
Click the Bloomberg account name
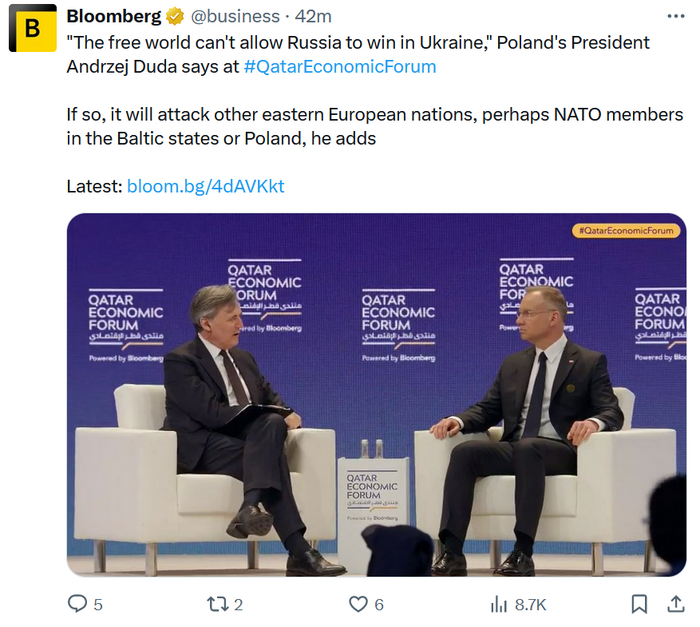(x=113, y=17)
